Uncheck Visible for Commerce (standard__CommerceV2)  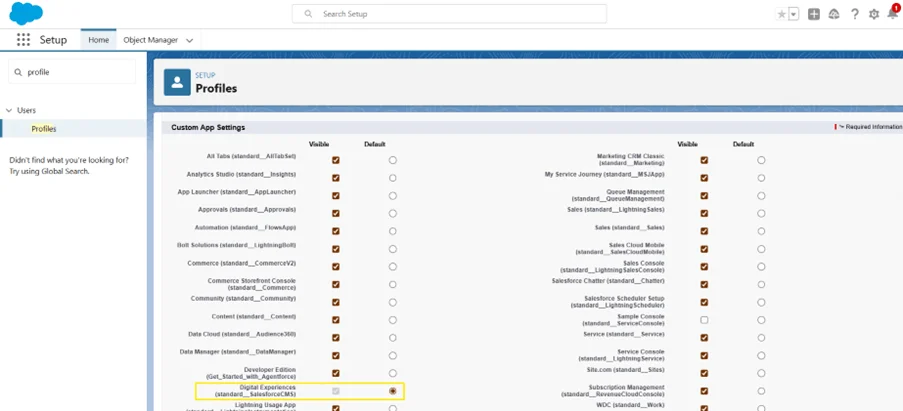click(336, 267)
